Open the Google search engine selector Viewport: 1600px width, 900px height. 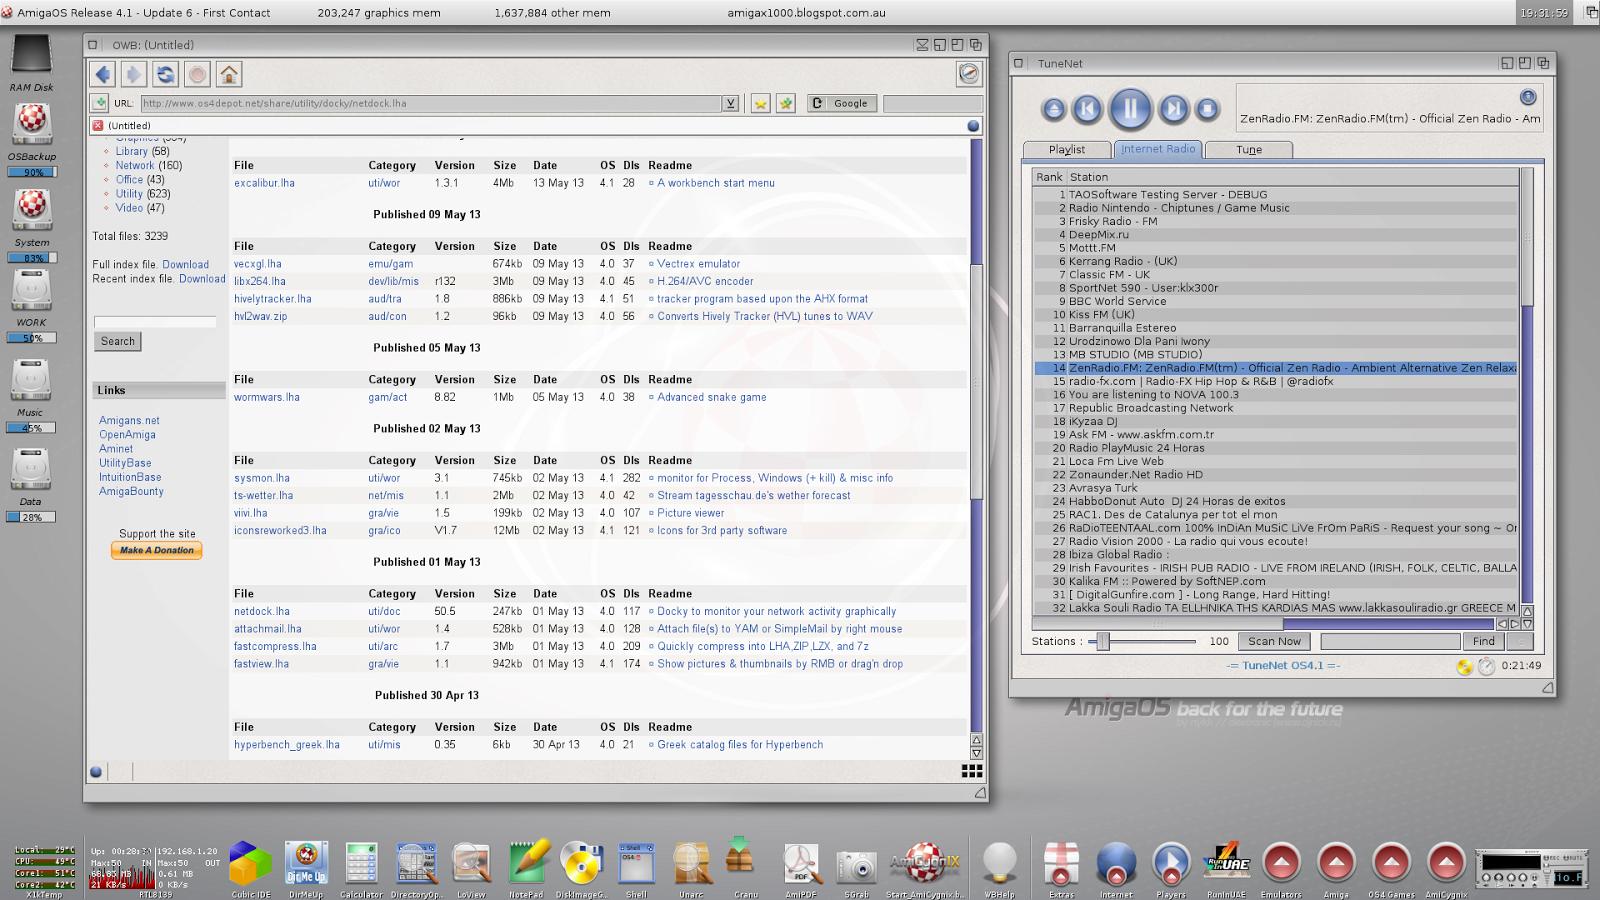point(841,103)
